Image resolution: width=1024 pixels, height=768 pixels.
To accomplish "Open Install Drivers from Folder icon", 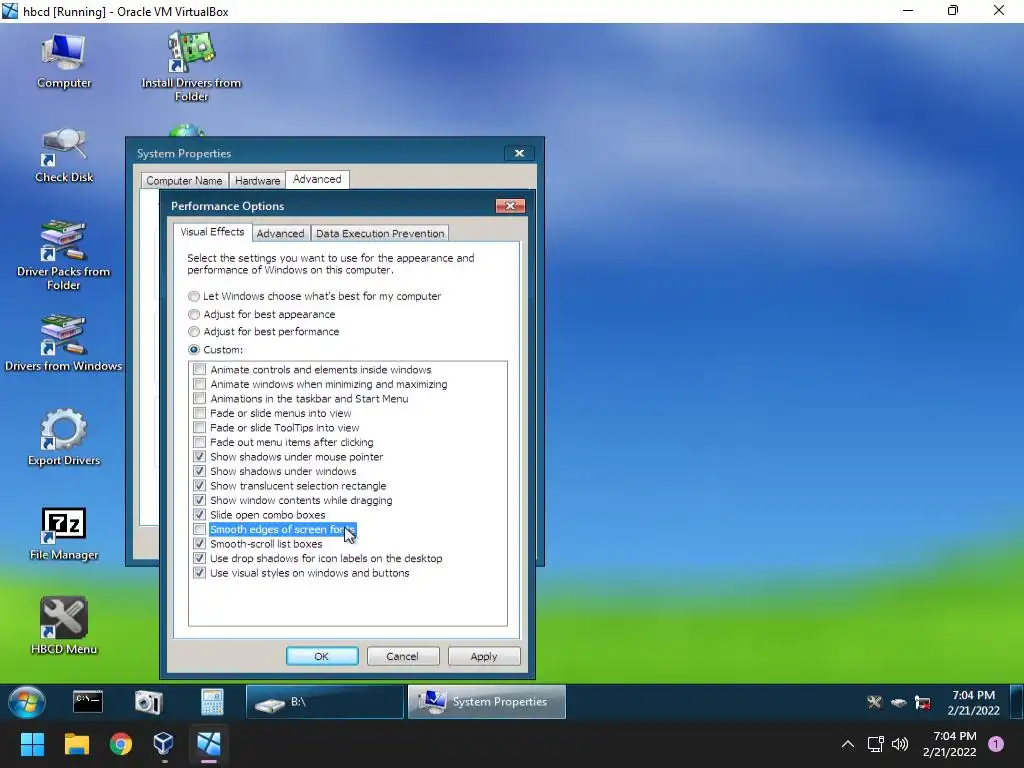I will [191, 67].
